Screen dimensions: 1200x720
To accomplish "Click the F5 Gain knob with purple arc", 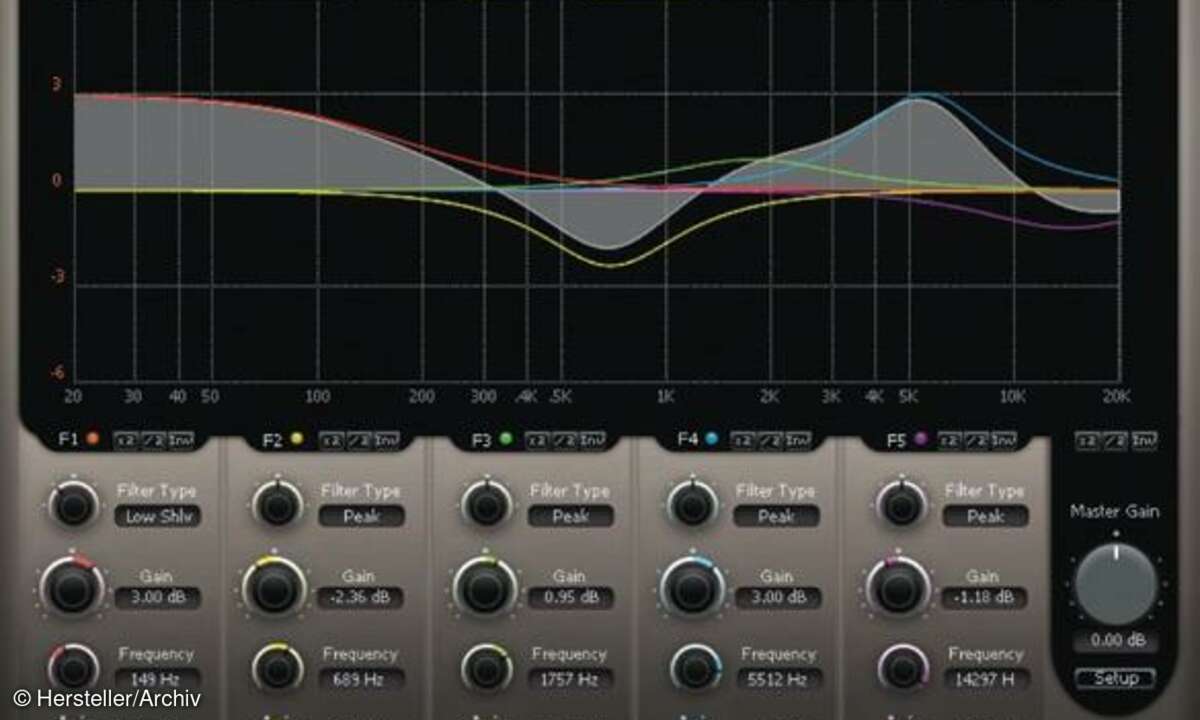I will click(898, 587).
